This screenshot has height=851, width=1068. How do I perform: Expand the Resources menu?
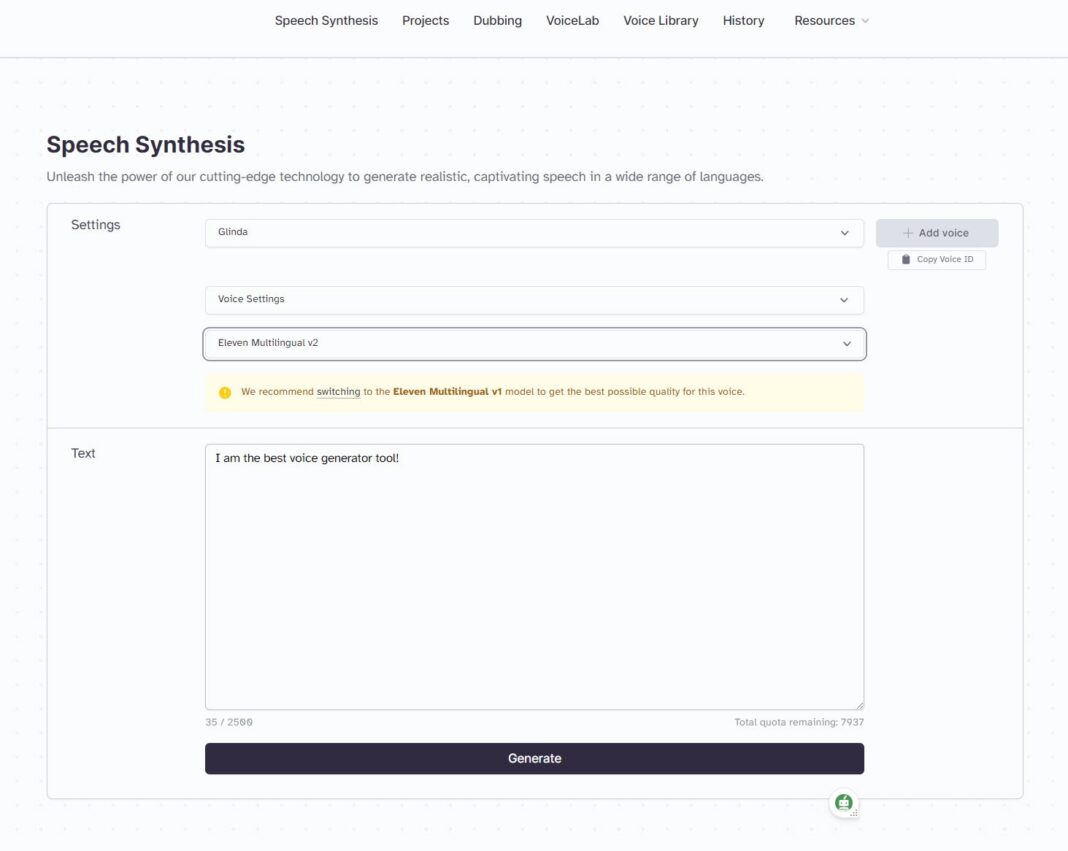[831, 20]
